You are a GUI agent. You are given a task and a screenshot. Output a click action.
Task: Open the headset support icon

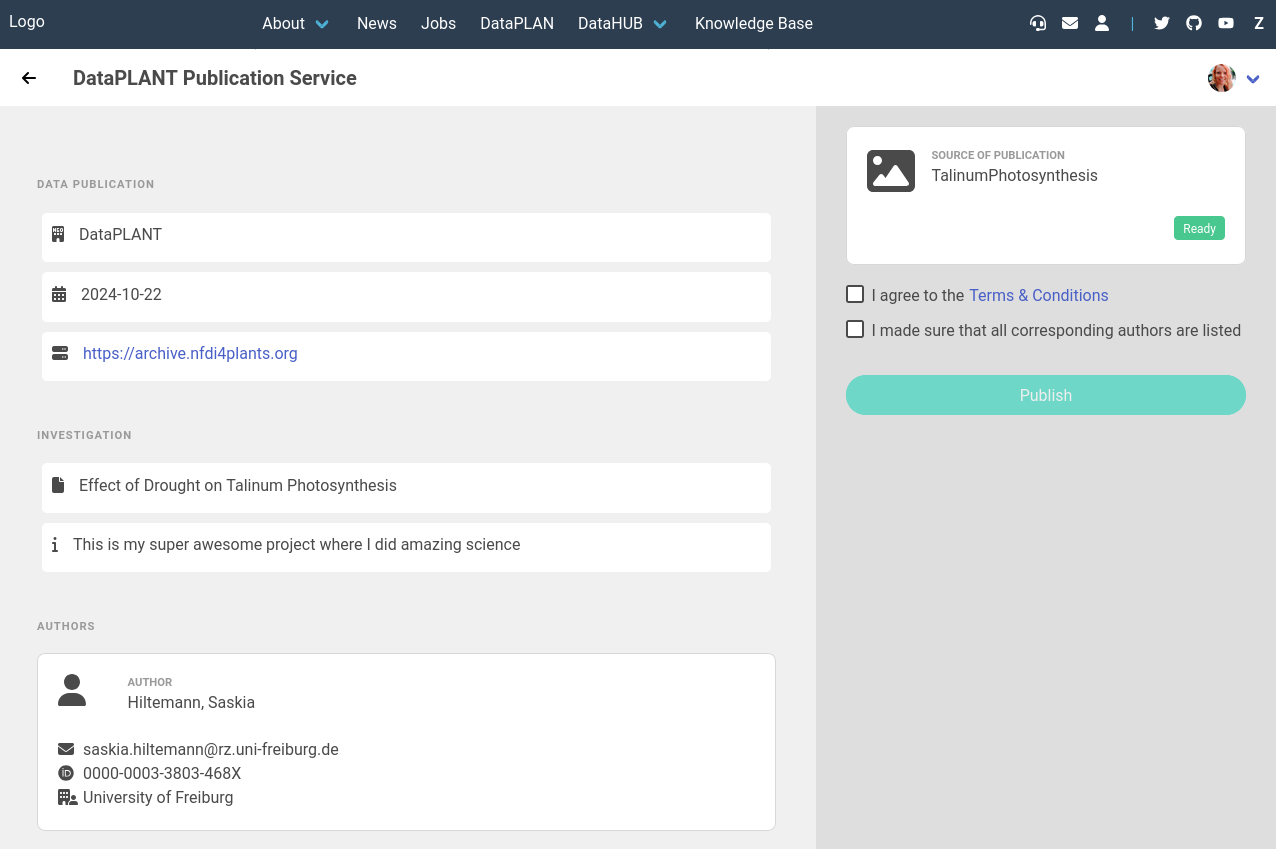[1038, 23]
